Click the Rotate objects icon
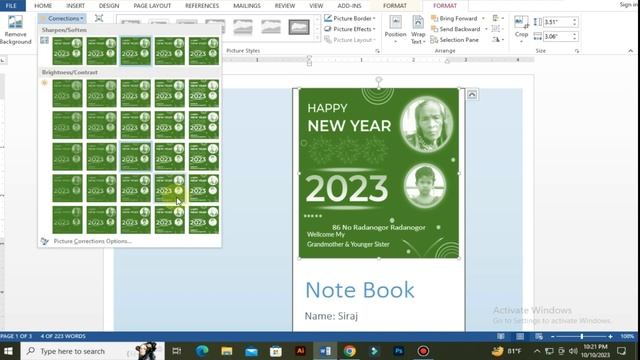This screenshot has width=640, height=360. 496,40
